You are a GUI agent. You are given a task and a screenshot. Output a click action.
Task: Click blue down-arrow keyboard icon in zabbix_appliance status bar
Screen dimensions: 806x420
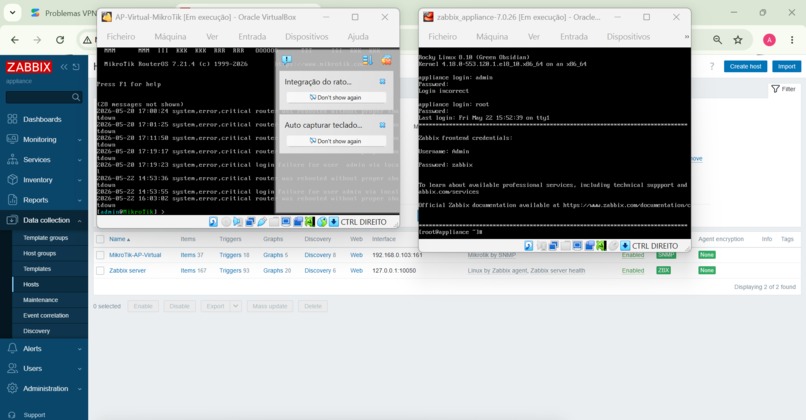click(x=625, y=246)
